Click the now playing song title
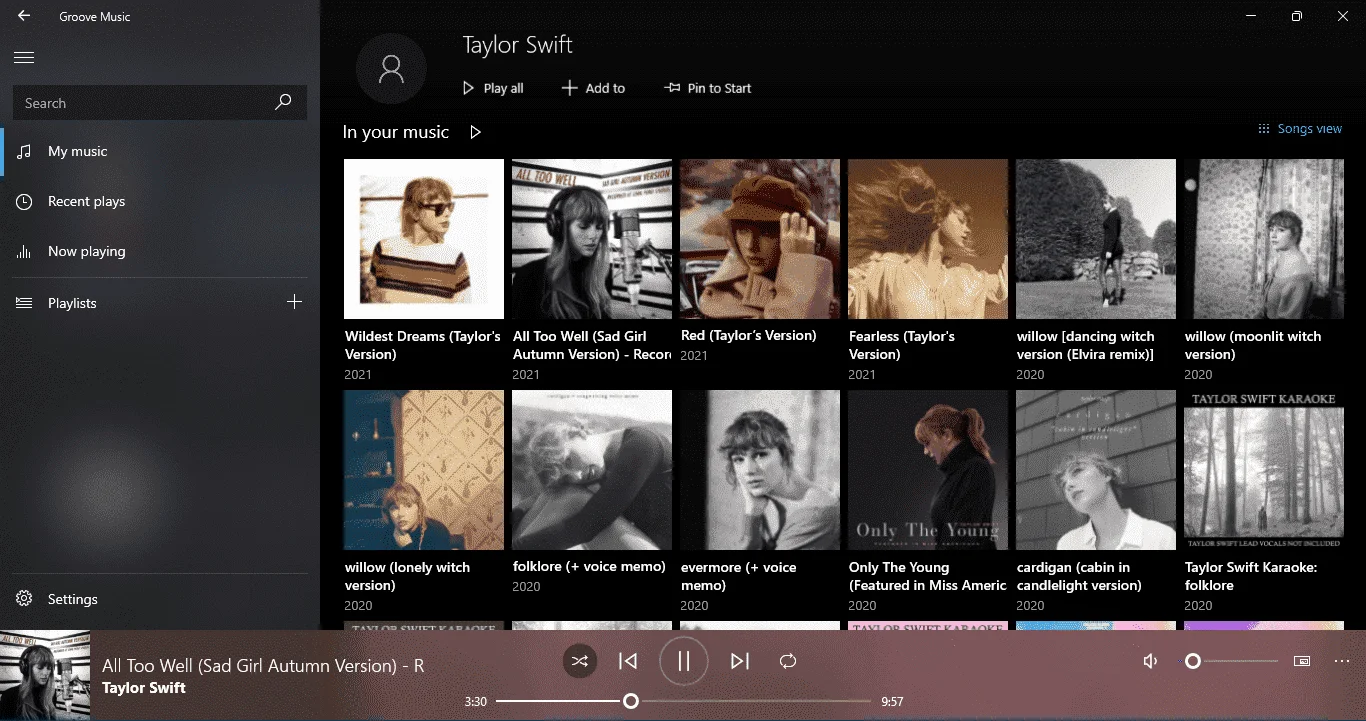The width and height of the screenshot is (1366, 721). click(x=263, y=666)
